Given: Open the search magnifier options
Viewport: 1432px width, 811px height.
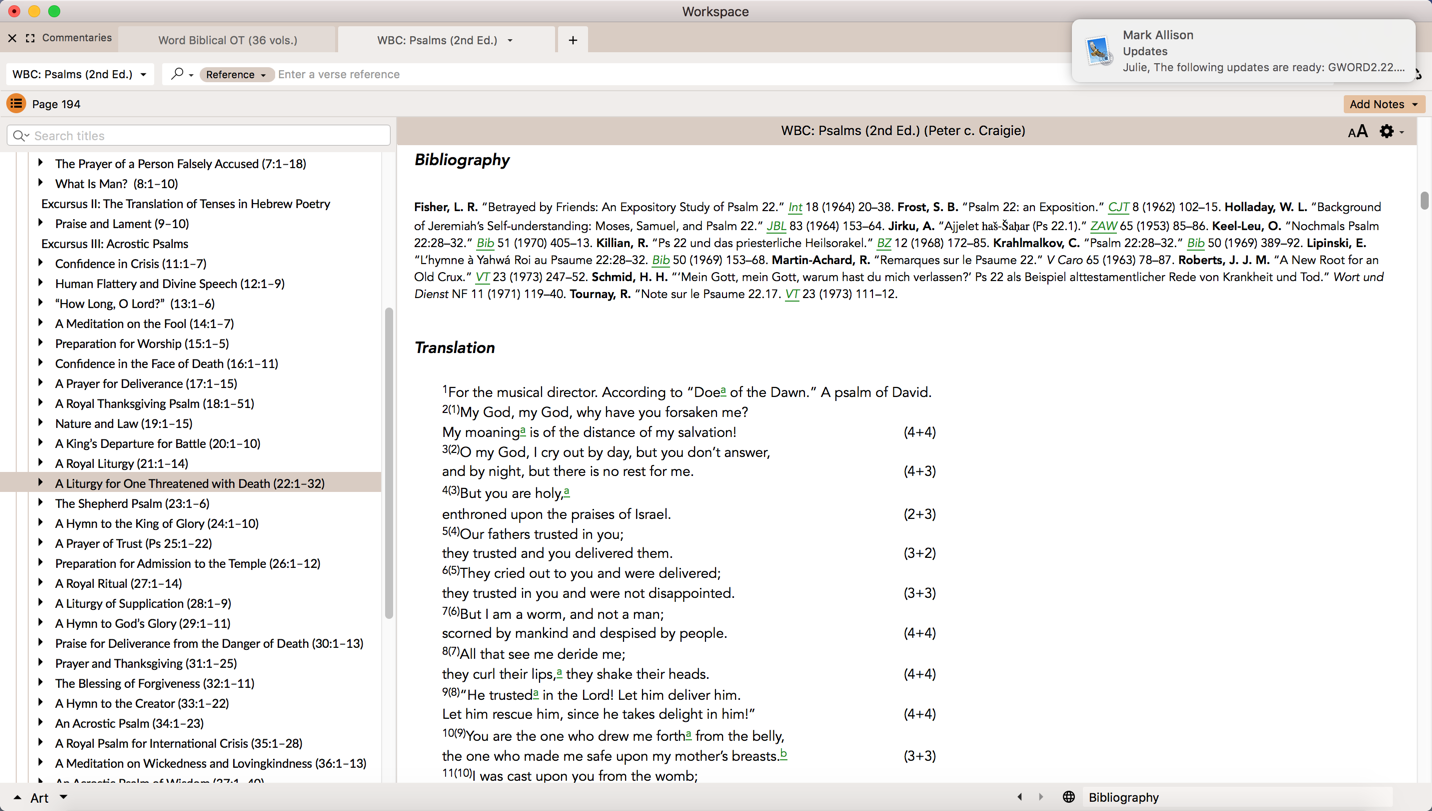Looking at the screenshot, I should 181,74.
